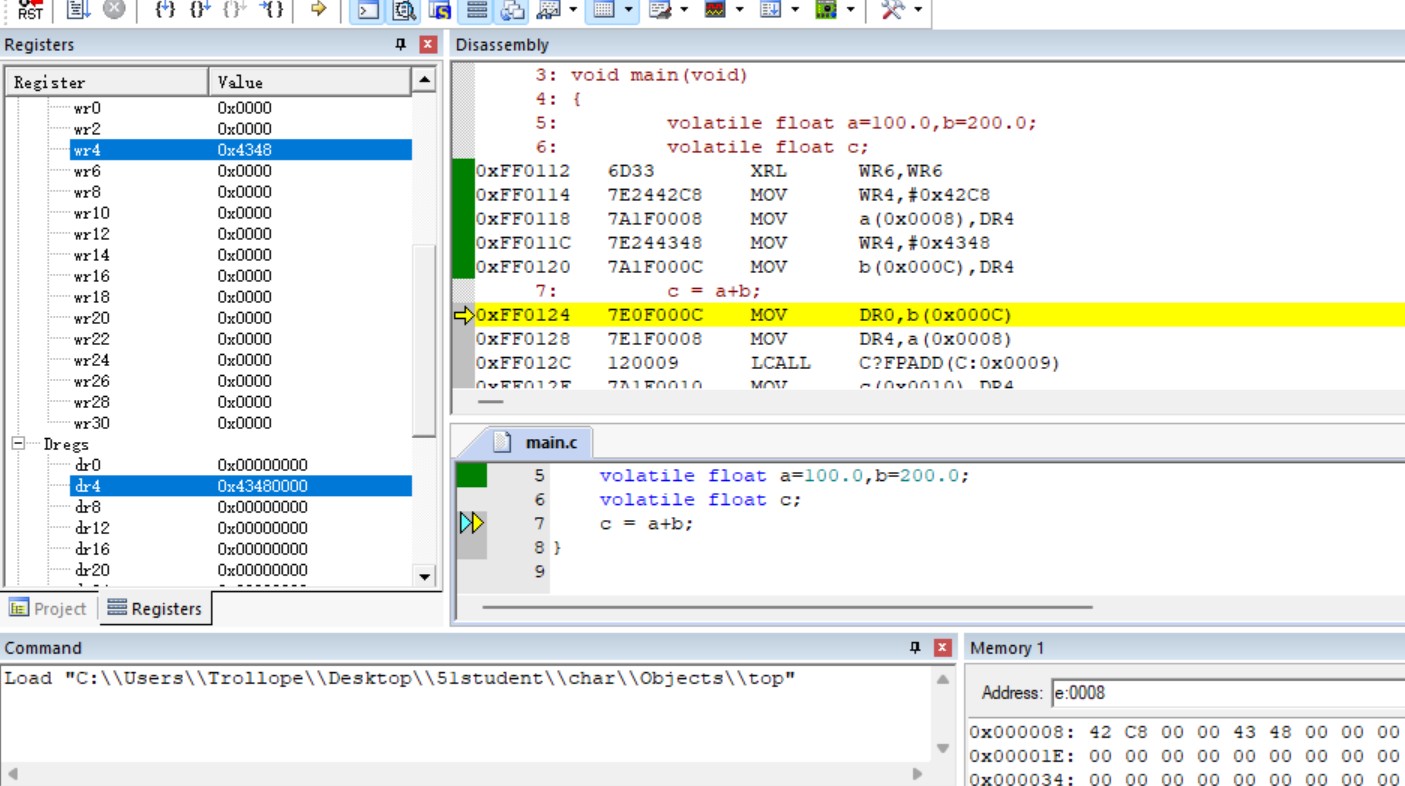
Task: Select the wr0 register row
Action: (241, 108)
